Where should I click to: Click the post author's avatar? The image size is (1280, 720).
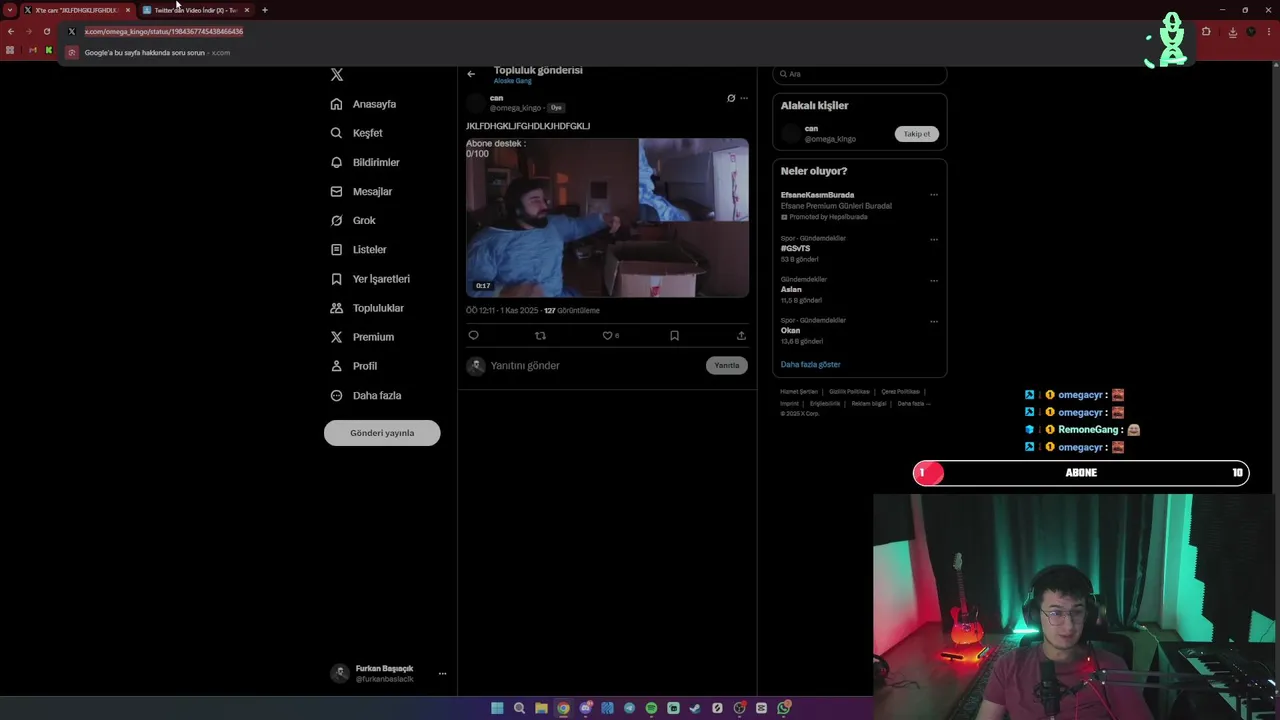click(476, 103)
